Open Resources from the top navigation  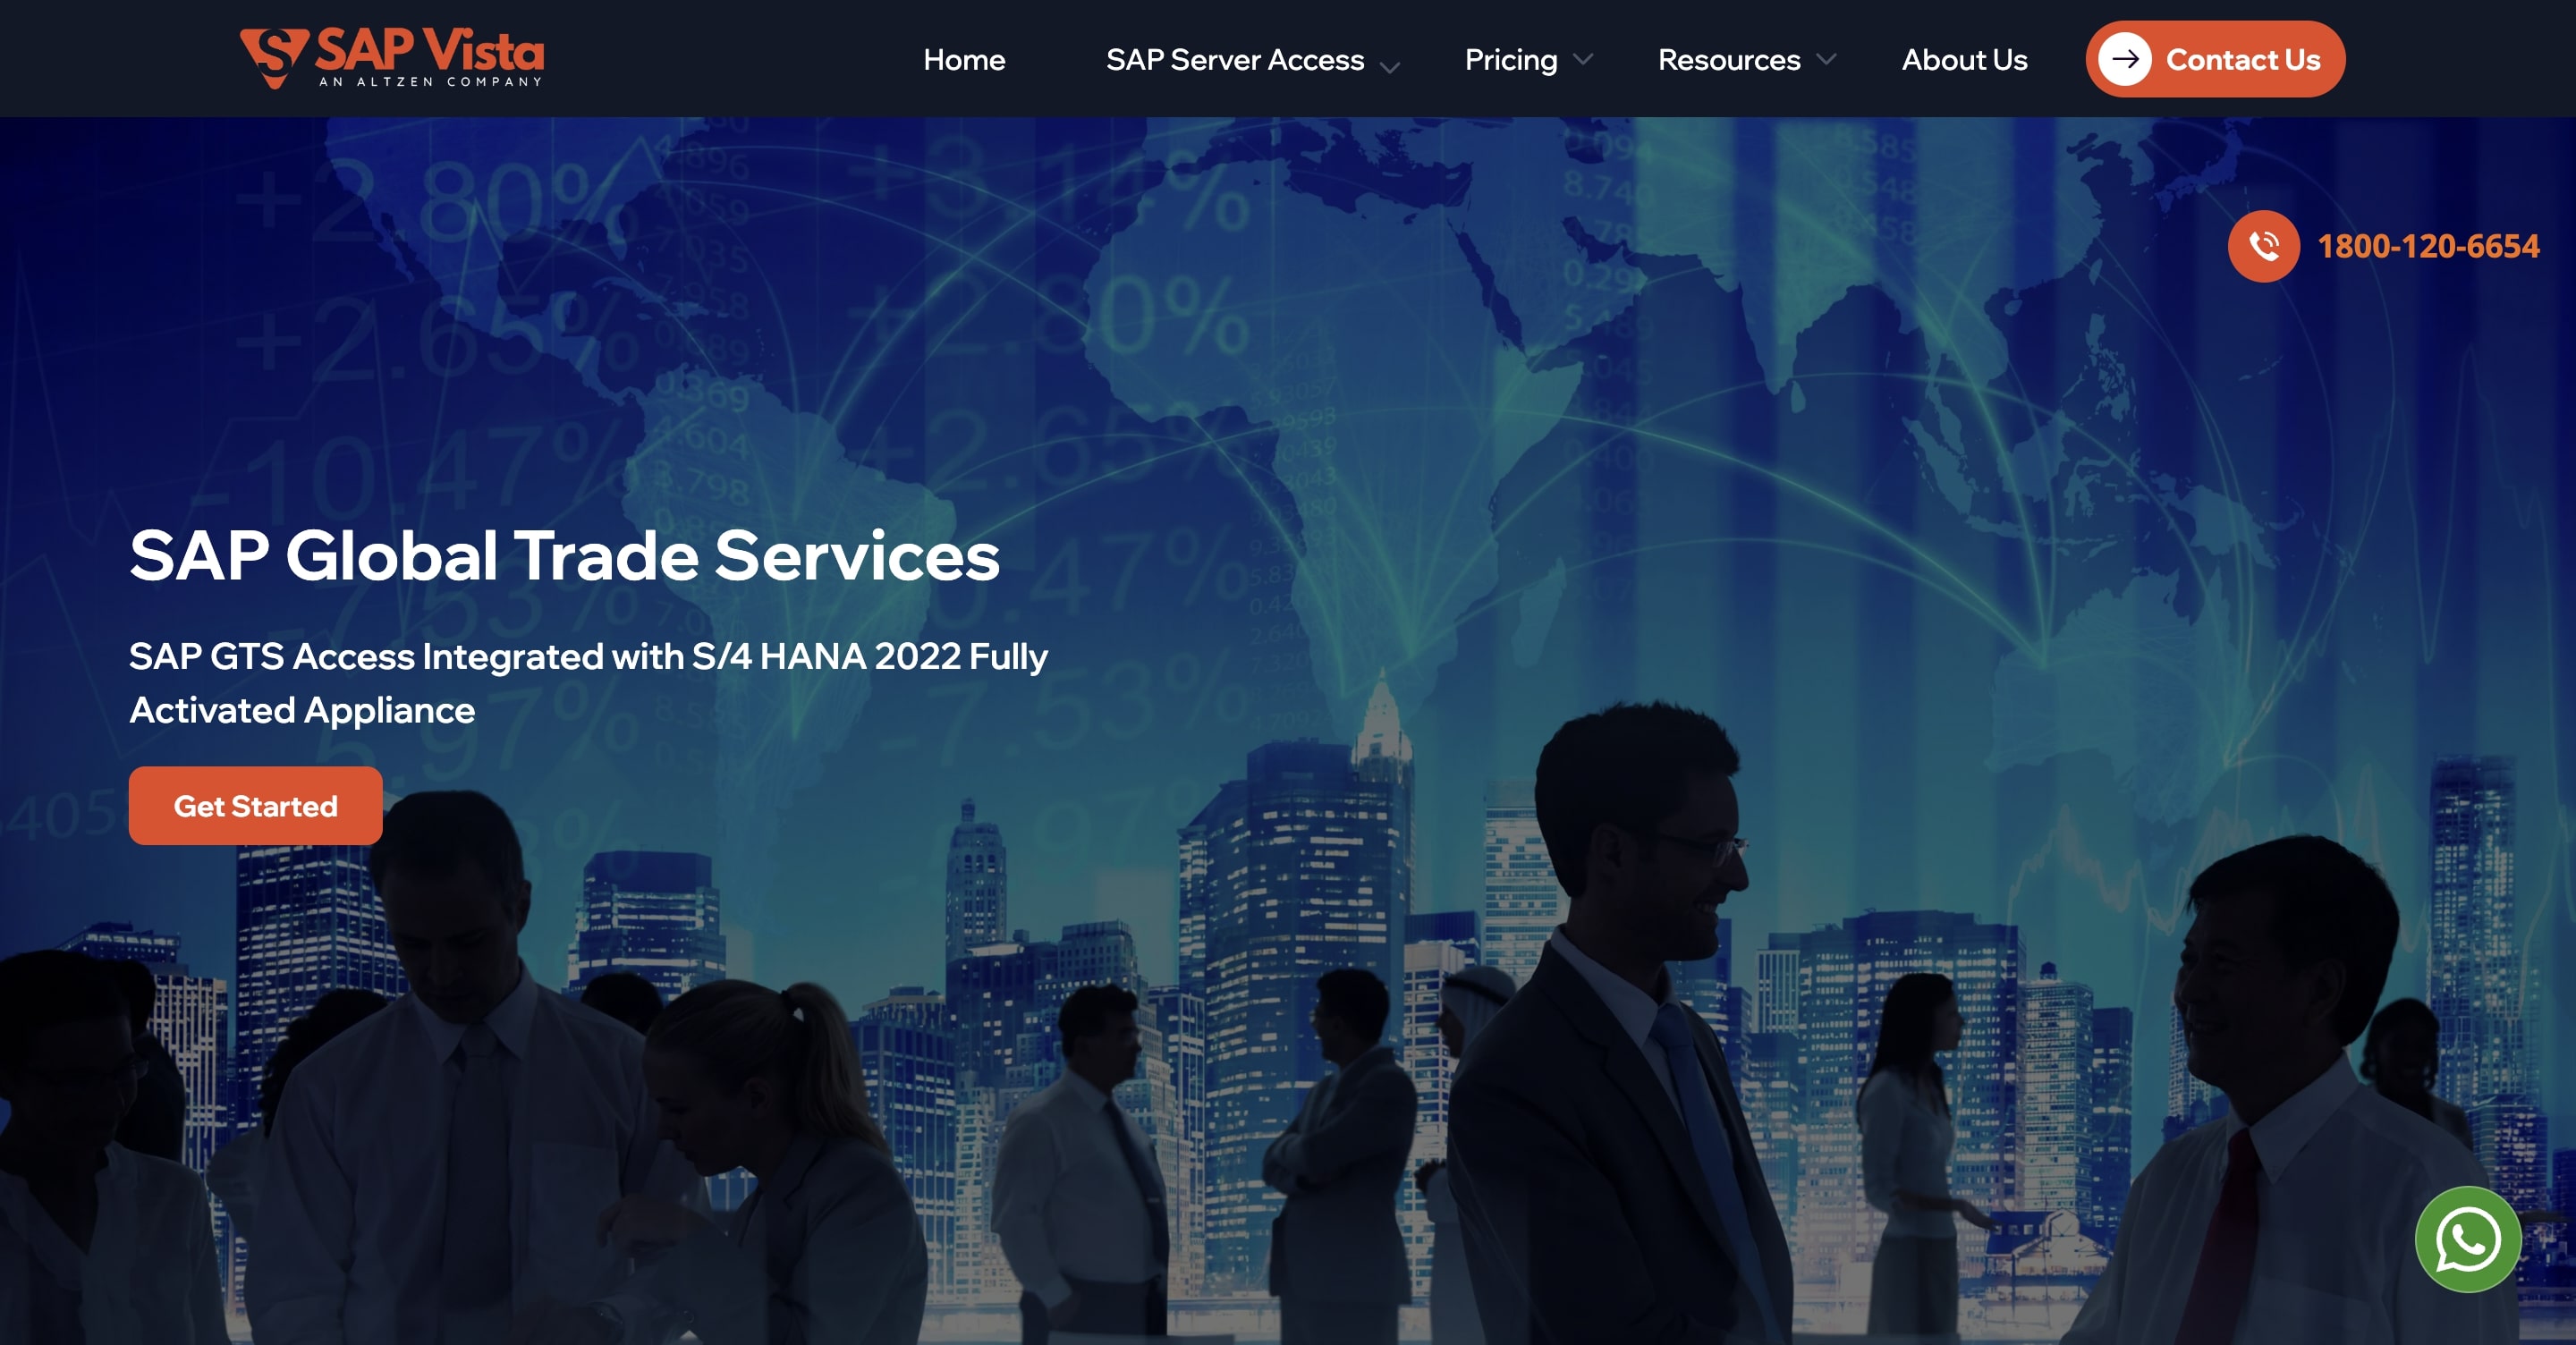click(x=1727, y=60)
